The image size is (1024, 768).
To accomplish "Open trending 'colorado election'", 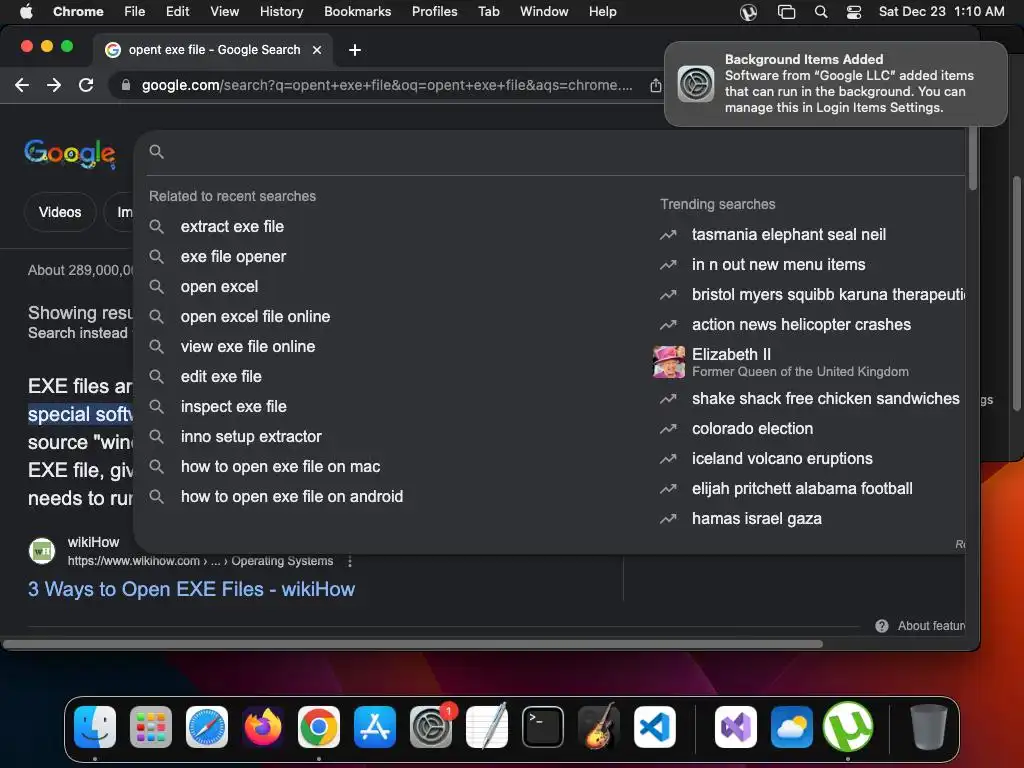I will pyautogui.click(x=752, y=428).
